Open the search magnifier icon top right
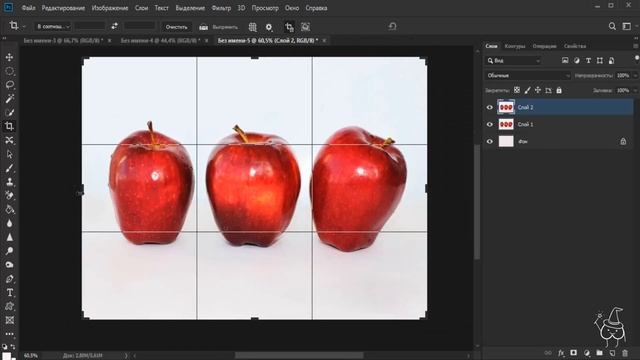This screenshot has height=360, width=640. coord(612,26)
